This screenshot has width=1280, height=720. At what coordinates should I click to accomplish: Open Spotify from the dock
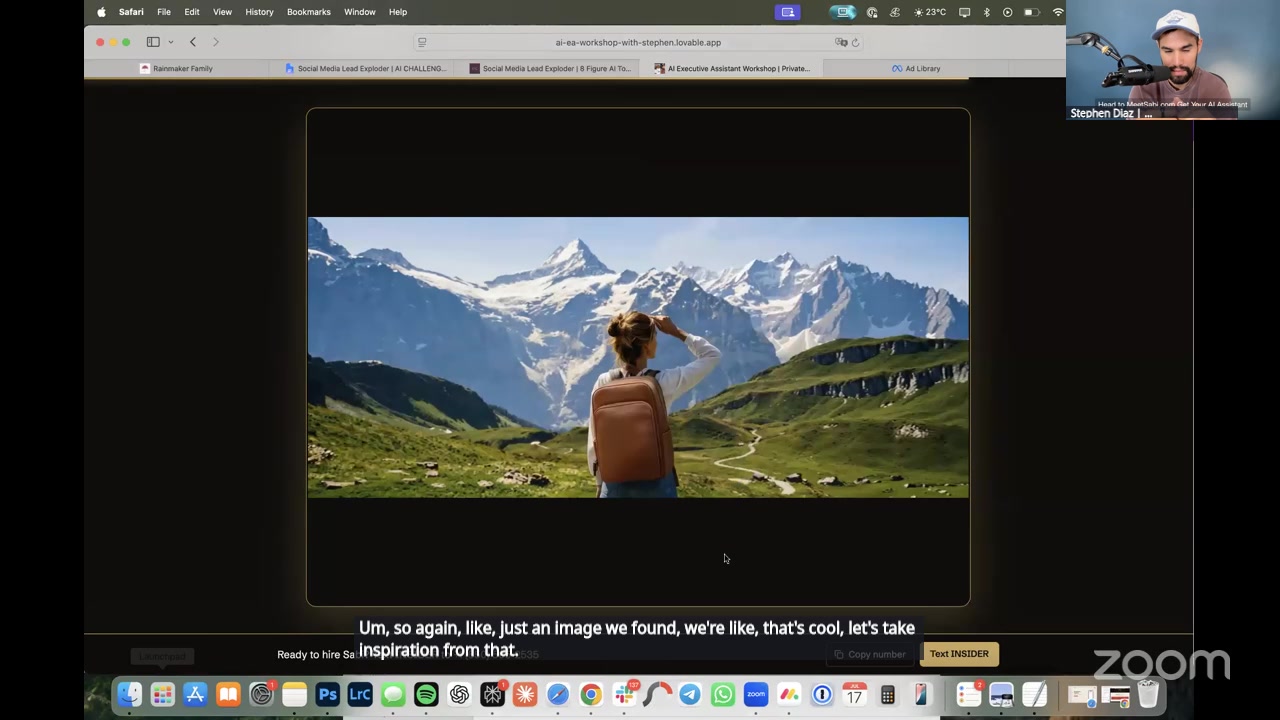426,694
